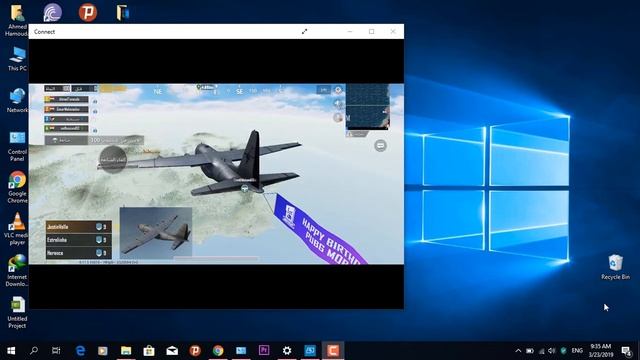Screen dimensions: 640x360
Task: Switch to Chrome on the taskbar
Action: 218,351
